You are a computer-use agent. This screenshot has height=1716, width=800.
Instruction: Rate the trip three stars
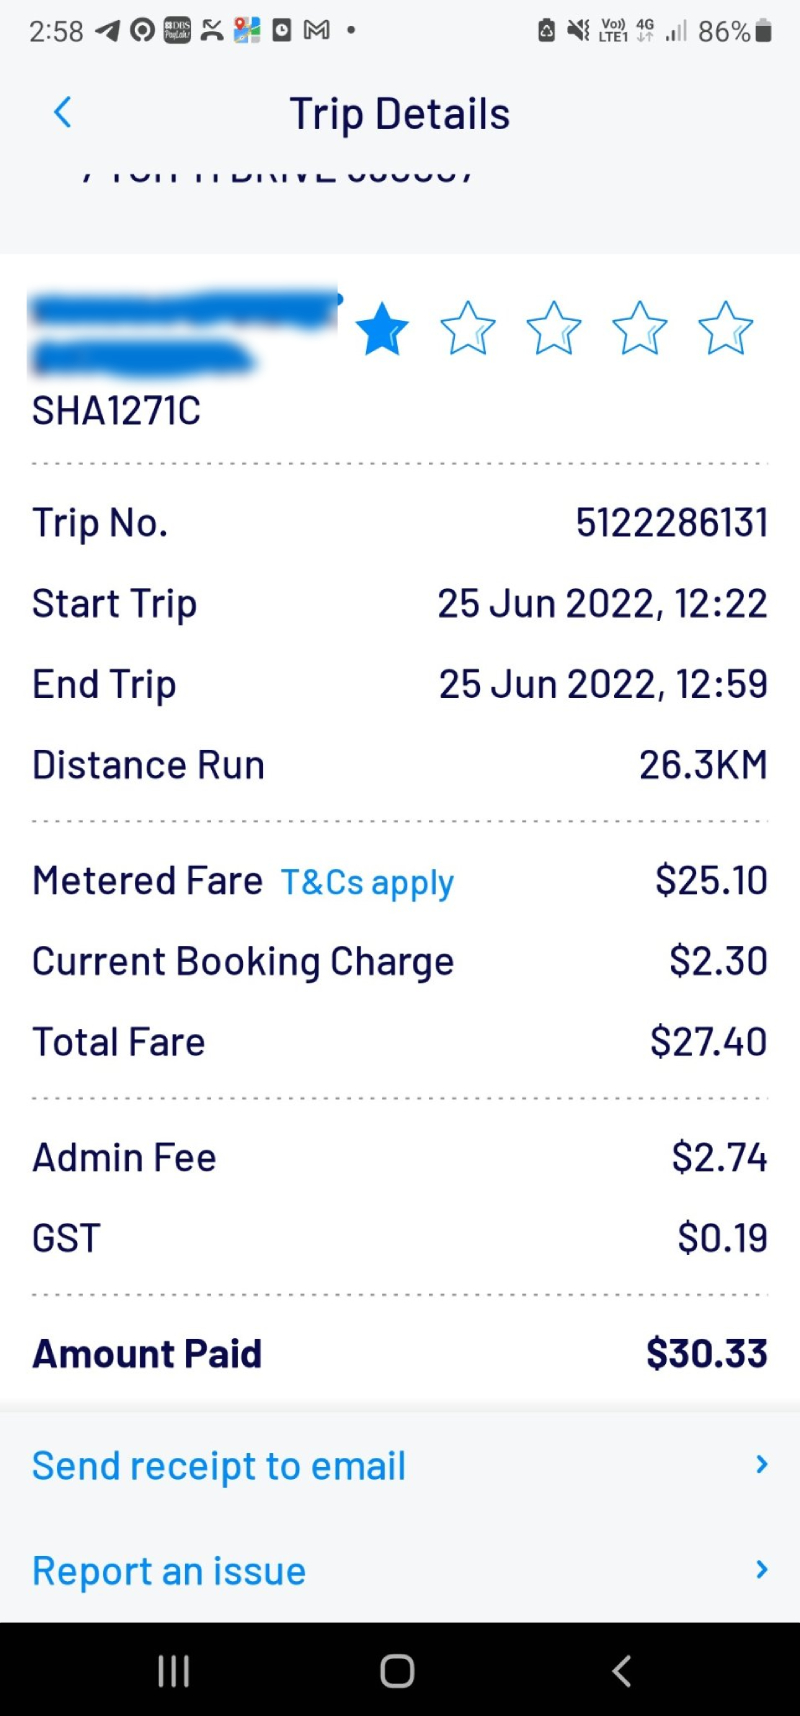pyautogui.click(x=554, y=329)
